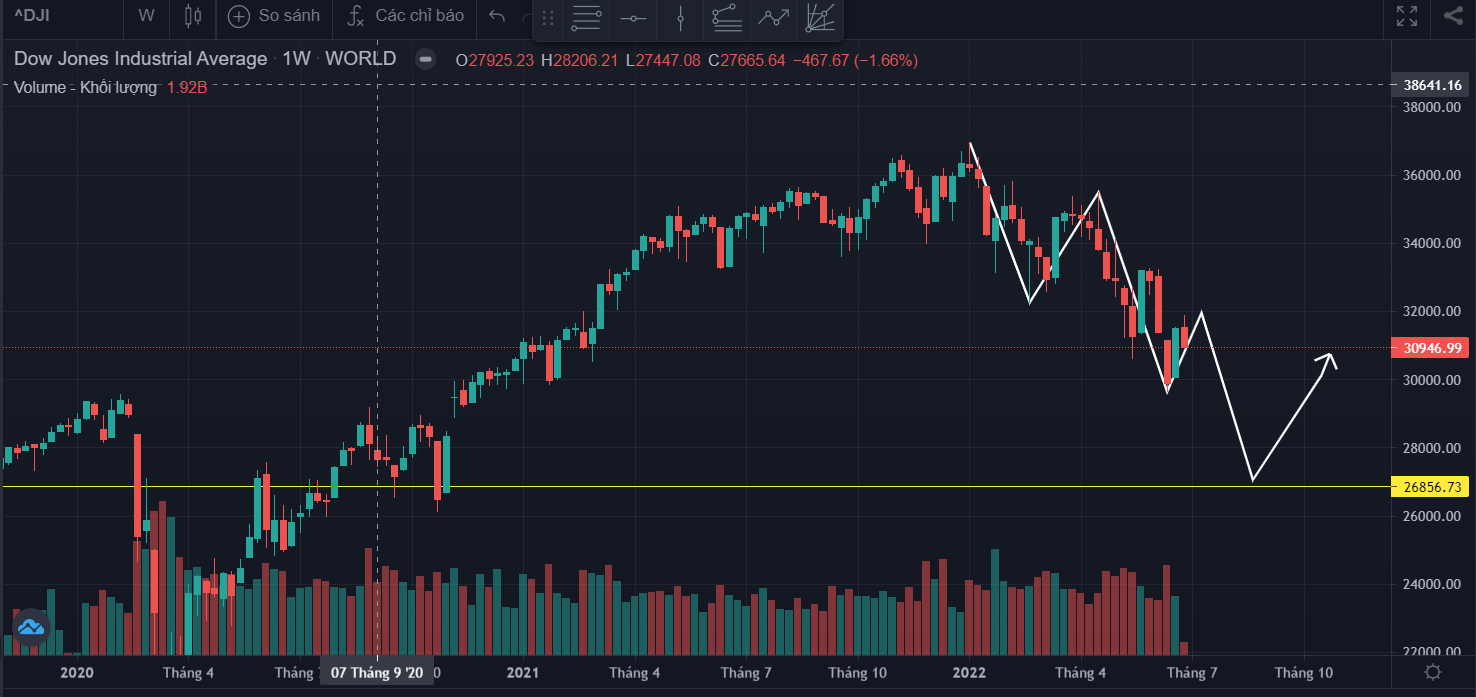
Task: Click the undo arrow in toolbar
Action: 497,16
